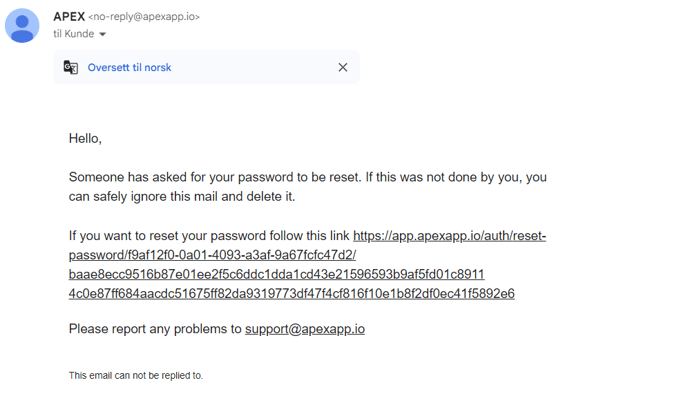Click the Google Translate icon in banner
Screen dimensions: 688x396
71,67
